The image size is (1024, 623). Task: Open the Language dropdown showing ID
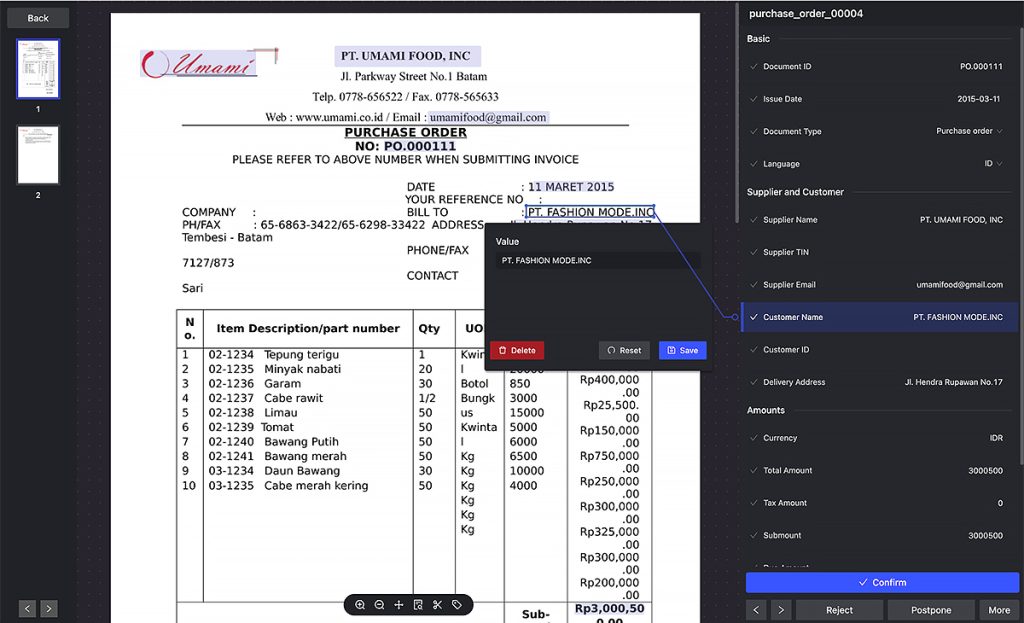(x=993, y=164)
